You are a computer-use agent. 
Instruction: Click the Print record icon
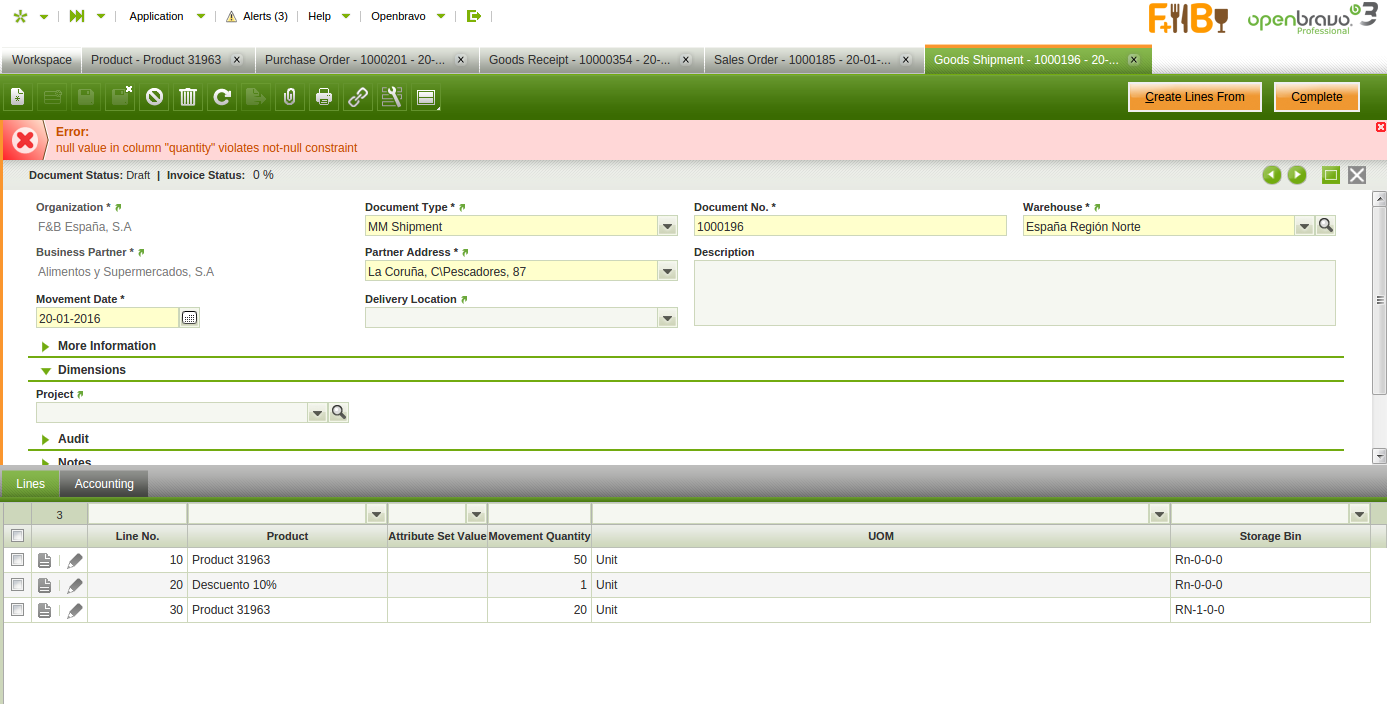pos(324,97)
